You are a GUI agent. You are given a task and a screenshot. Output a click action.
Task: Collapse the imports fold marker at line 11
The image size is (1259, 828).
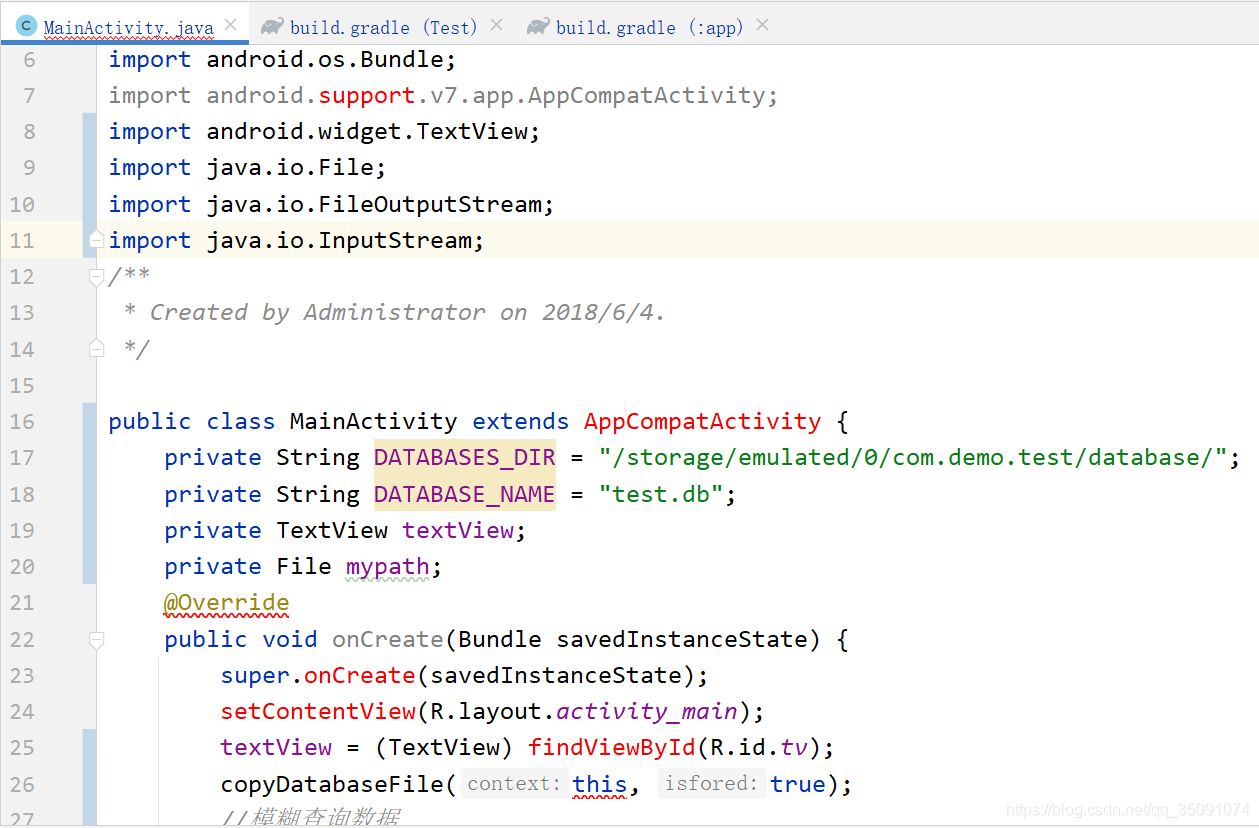click(x=96, y=240)
